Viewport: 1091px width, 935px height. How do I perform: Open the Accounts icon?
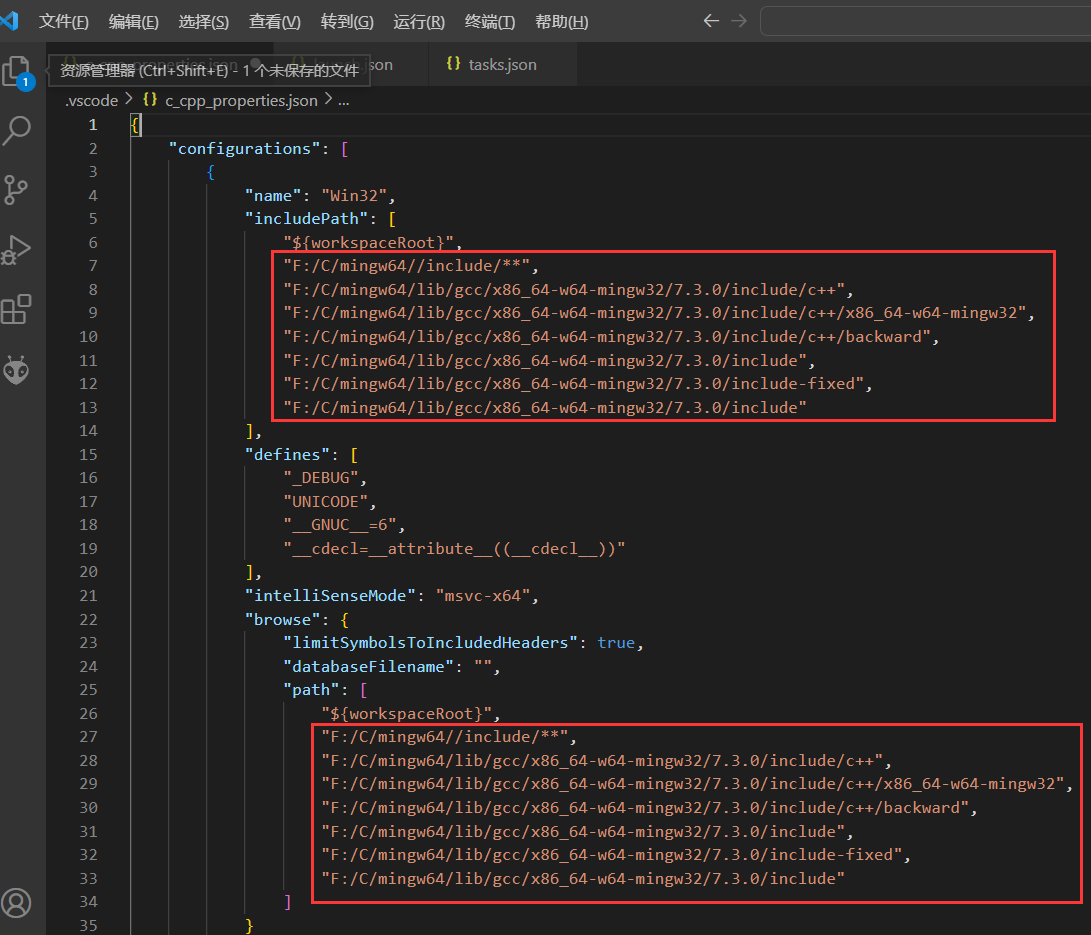point(17,903)
